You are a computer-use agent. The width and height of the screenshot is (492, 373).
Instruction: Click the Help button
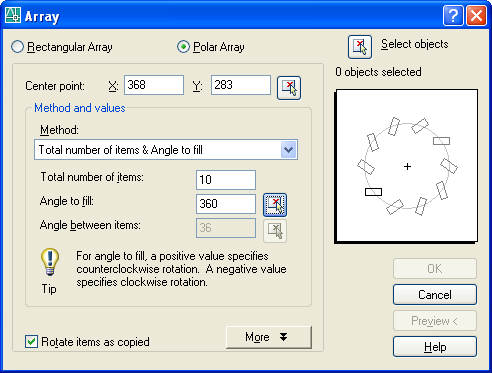[x=435, y=347]
